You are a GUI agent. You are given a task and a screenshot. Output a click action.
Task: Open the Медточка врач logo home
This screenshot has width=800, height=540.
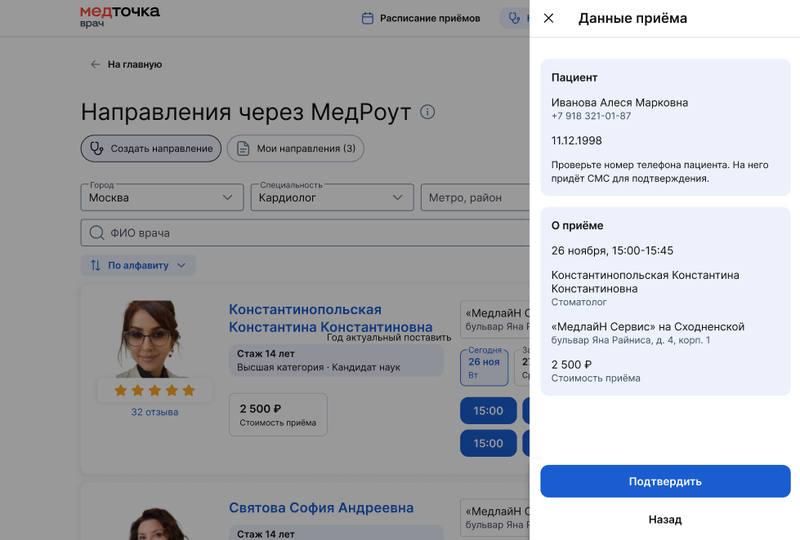pos(120,16)
